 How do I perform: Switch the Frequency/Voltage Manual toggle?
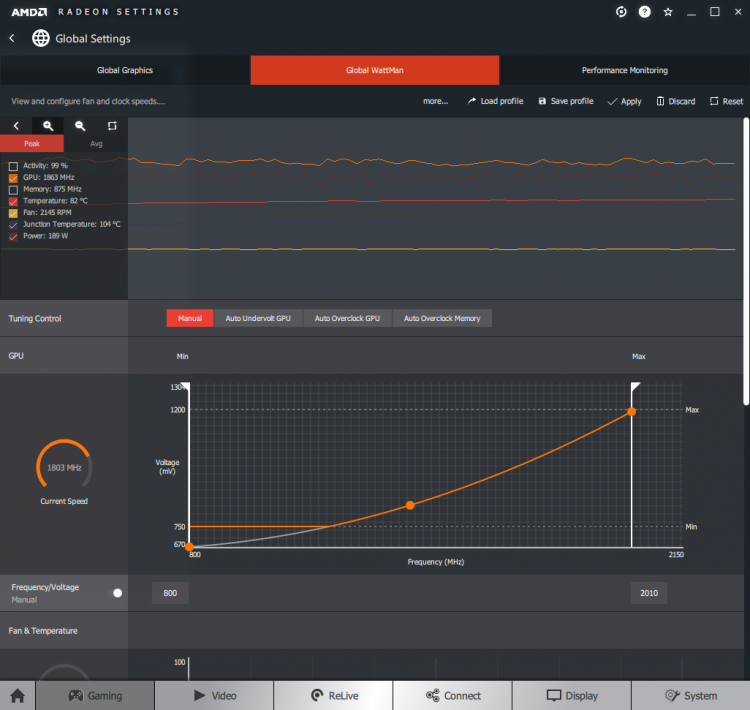tap(118, 593)
